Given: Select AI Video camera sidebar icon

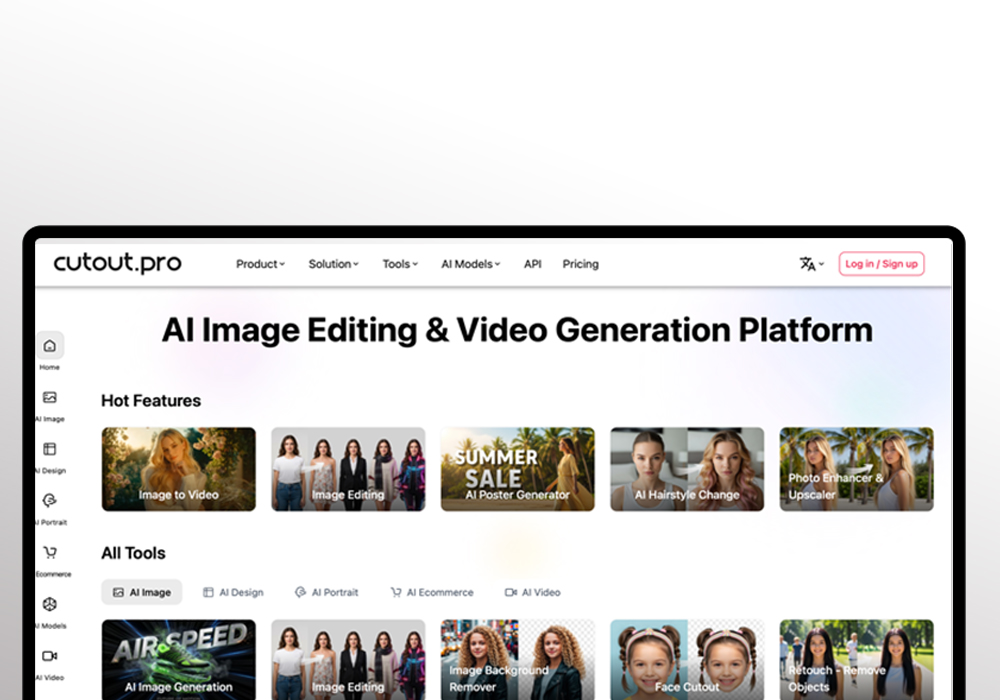Looking at the screenshot, I should coord(50,656).
